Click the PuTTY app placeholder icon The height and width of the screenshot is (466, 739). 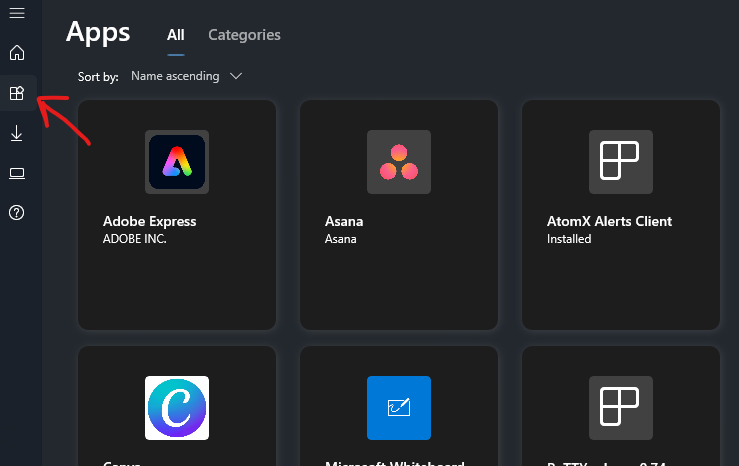click(621, 408)
